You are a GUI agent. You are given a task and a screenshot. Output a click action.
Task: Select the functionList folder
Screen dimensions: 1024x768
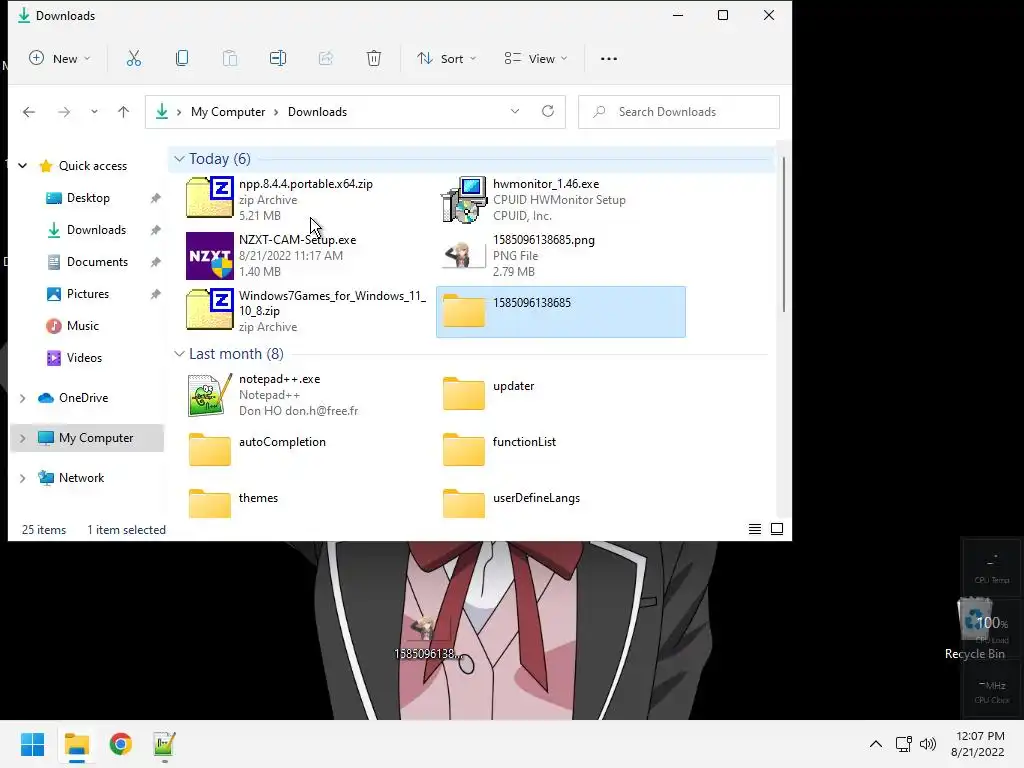(x=499, y=450)
